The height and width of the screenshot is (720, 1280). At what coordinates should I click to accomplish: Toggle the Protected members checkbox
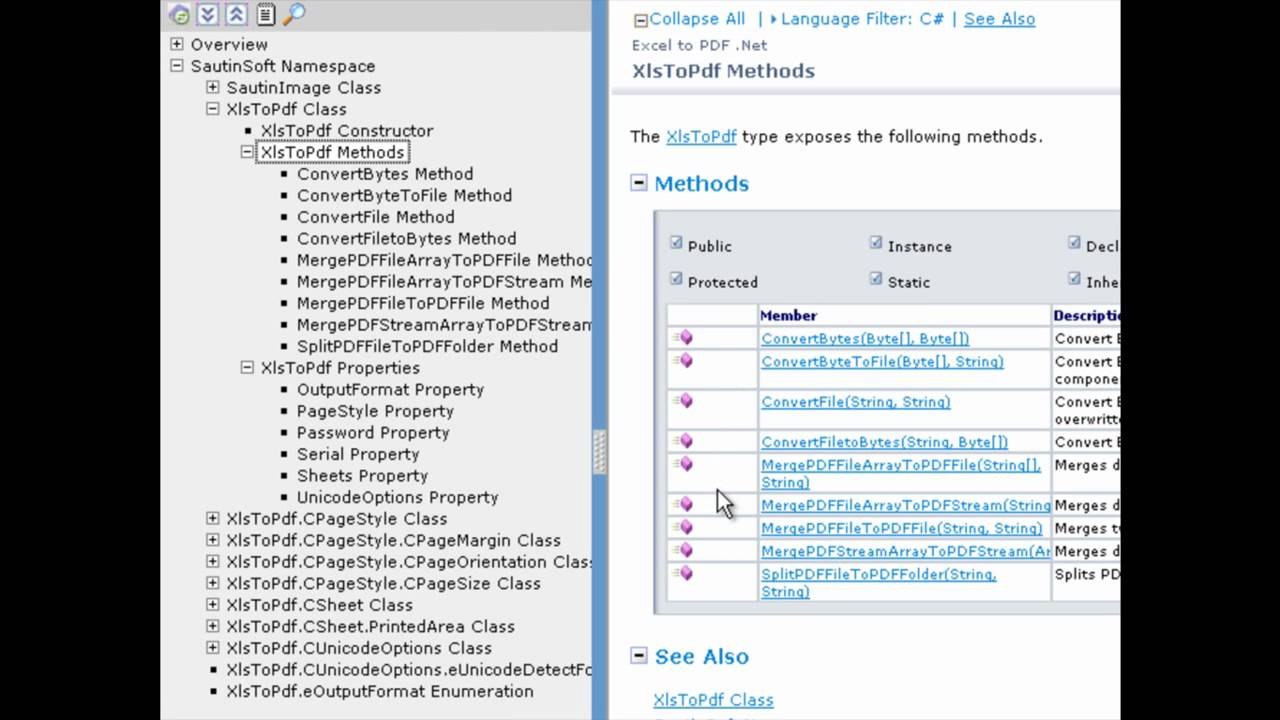click(x=676, y=279)
